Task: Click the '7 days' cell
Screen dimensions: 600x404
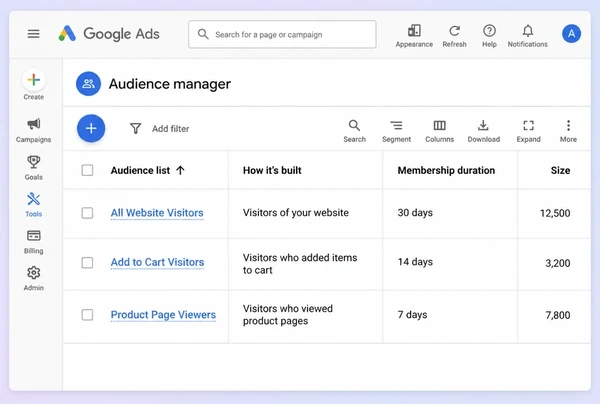Action: point(412,314)
